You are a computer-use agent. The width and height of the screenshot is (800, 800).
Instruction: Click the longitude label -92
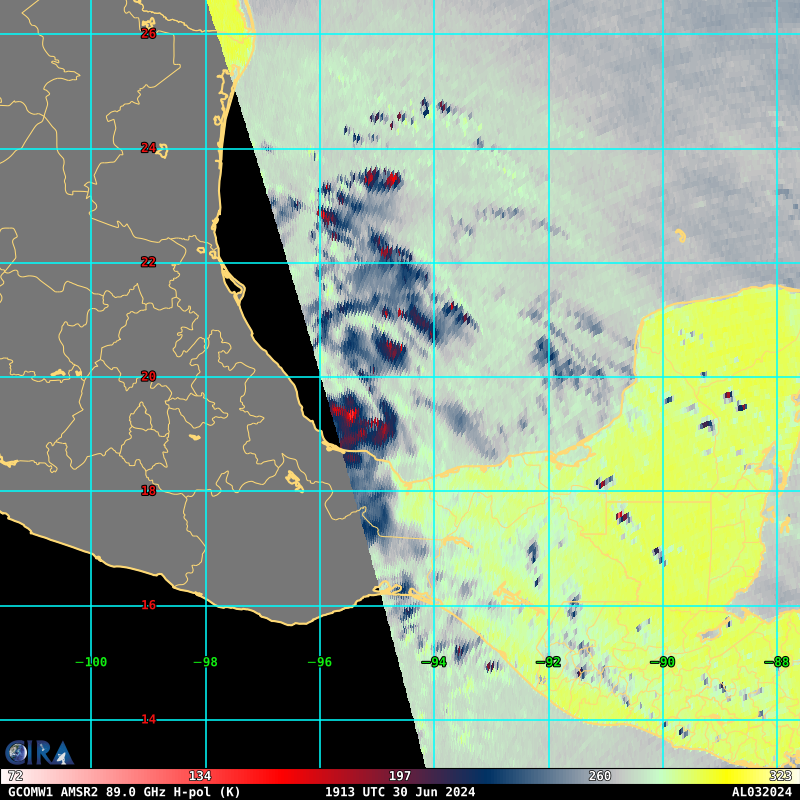pos(548,662)
